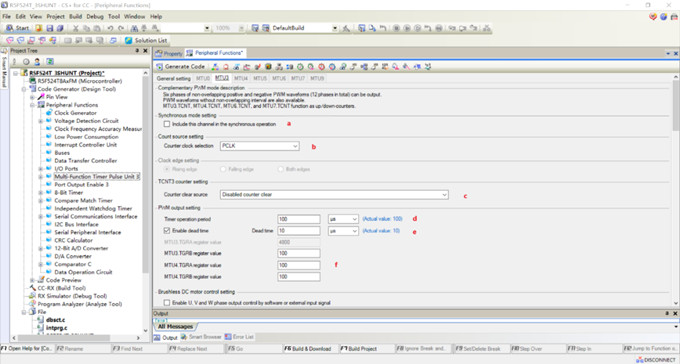The image size is (680, 364).
Task: Expand the Code Preview tree node
Action: click(x=32, y=280)
